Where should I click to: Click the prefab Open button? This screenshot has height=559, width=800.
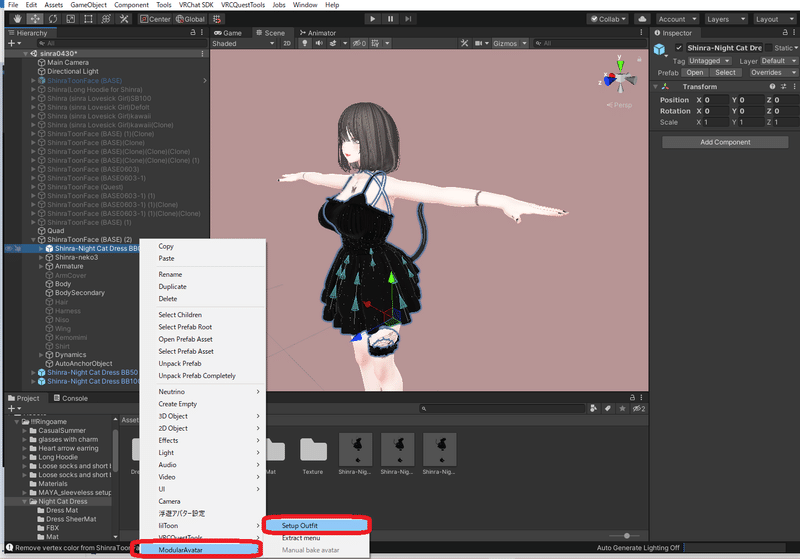tap(694, 73)
